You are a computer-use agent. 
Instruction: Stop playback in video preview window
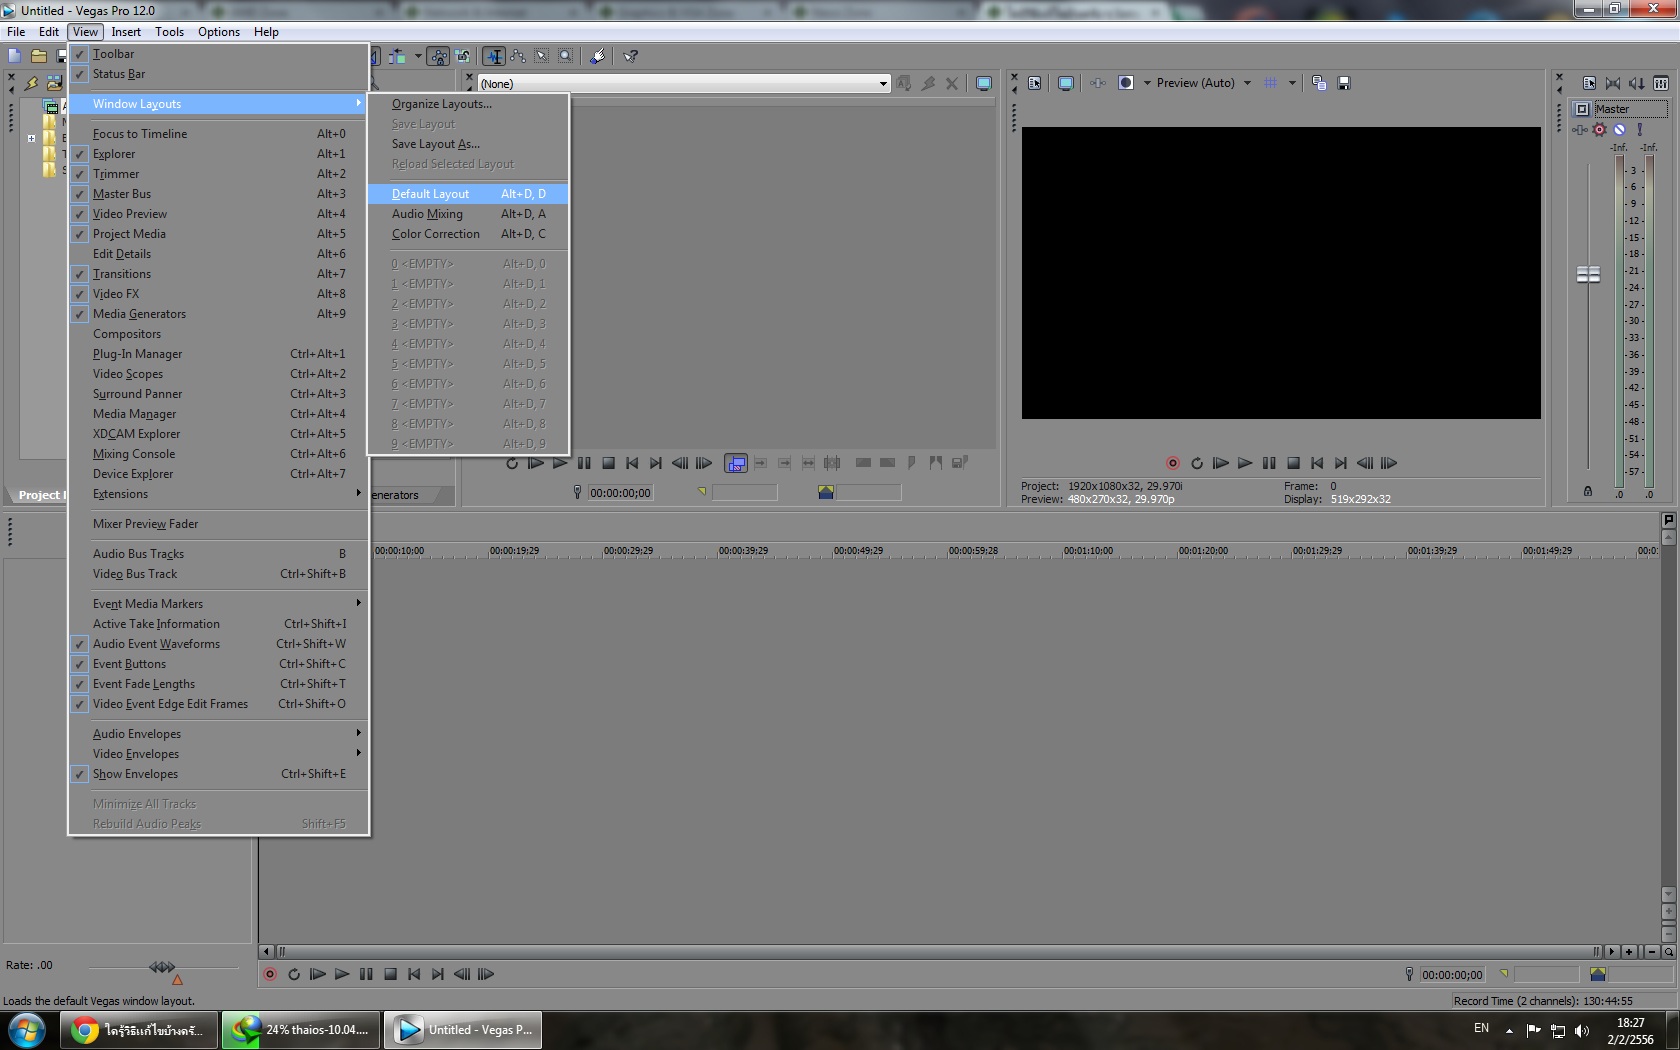[1293, 463]
